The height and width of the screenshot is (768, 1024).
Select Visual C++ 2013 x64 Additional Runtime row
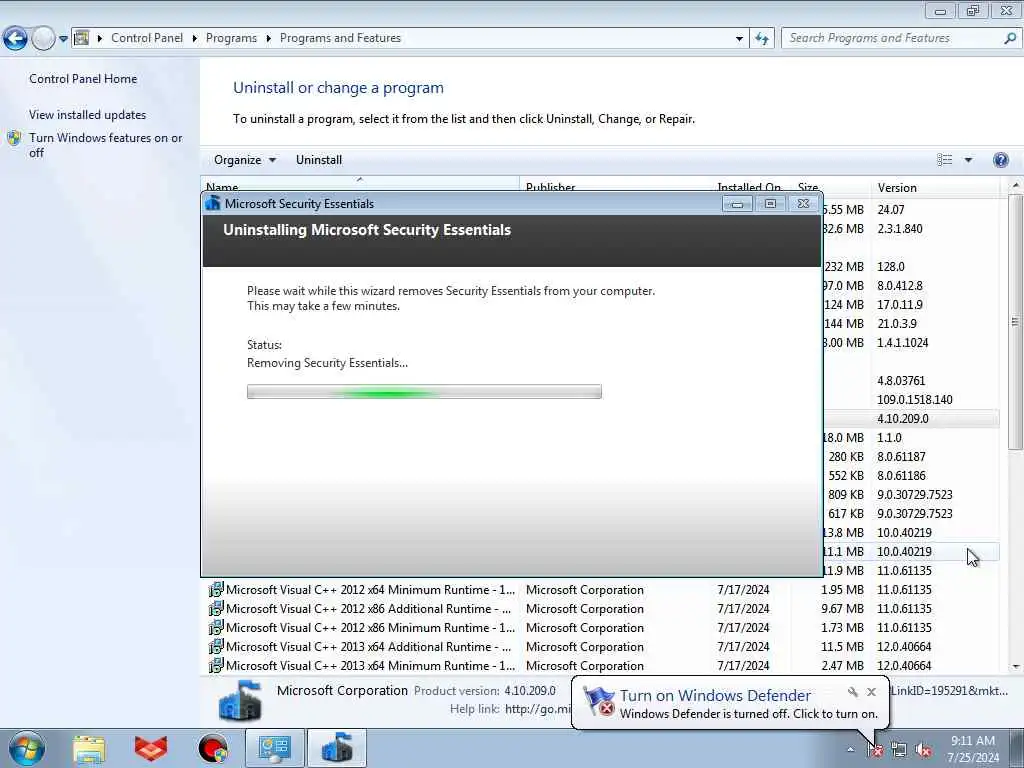601,647
